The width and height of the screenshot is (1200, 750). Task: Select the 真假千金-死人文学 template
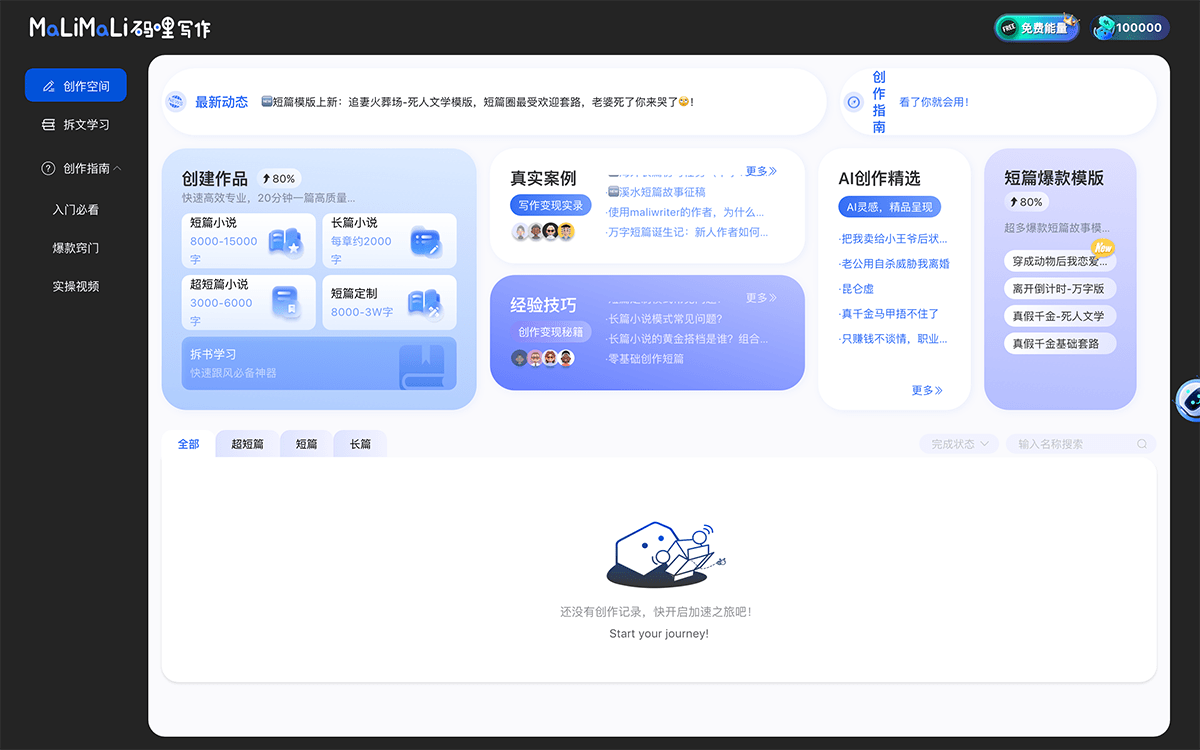point(1059,315)
